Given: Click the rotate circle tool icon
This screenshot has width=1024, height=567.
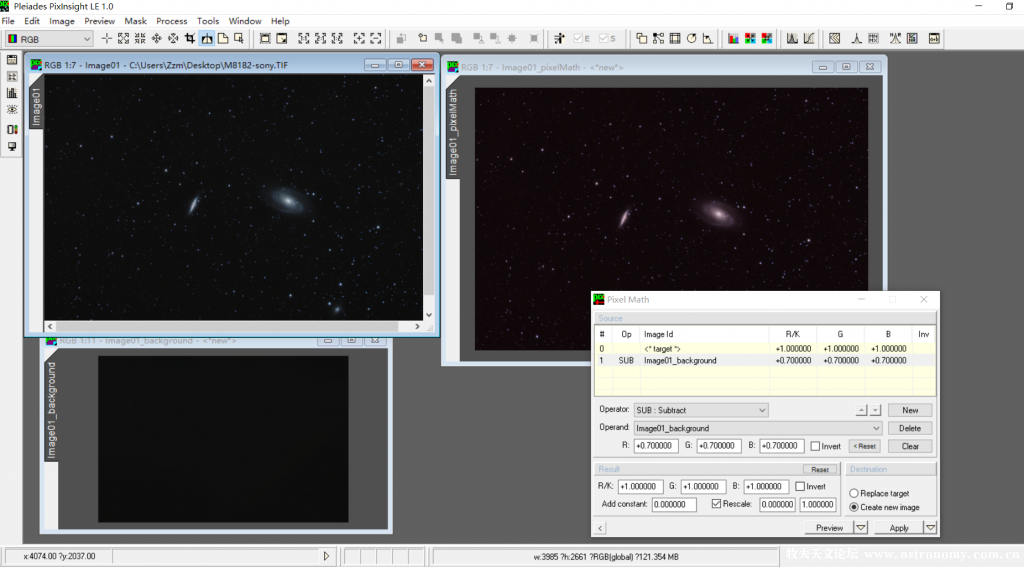Looking at the screenshot, I should 691,39.
